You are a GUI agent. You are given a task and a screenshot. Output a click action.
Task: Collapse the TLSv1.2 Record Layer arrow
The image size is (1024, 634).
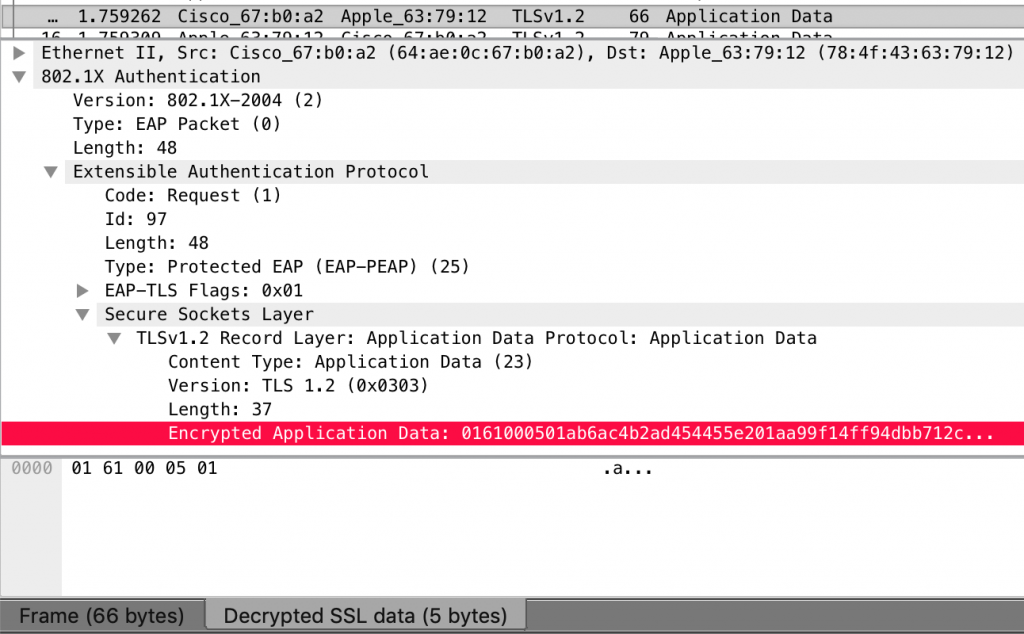(115, 339)
